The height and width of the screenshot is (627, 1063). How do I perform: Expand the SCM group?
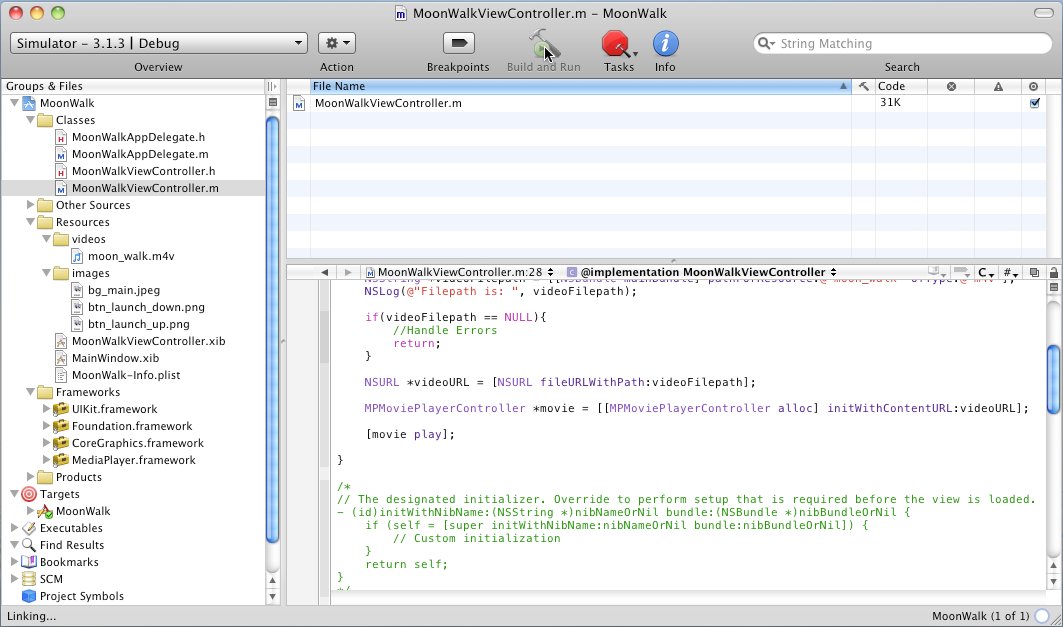click(x=14, y=579)
